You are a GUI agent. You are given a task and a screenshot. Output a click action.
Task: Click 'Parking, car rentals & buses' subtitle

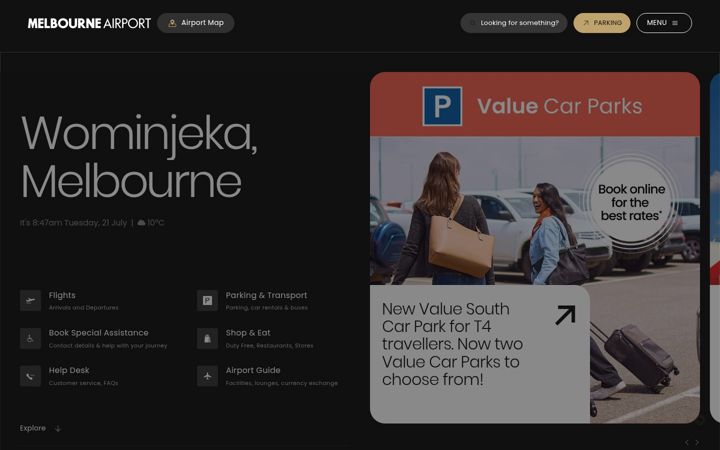[x=267, y=308]
